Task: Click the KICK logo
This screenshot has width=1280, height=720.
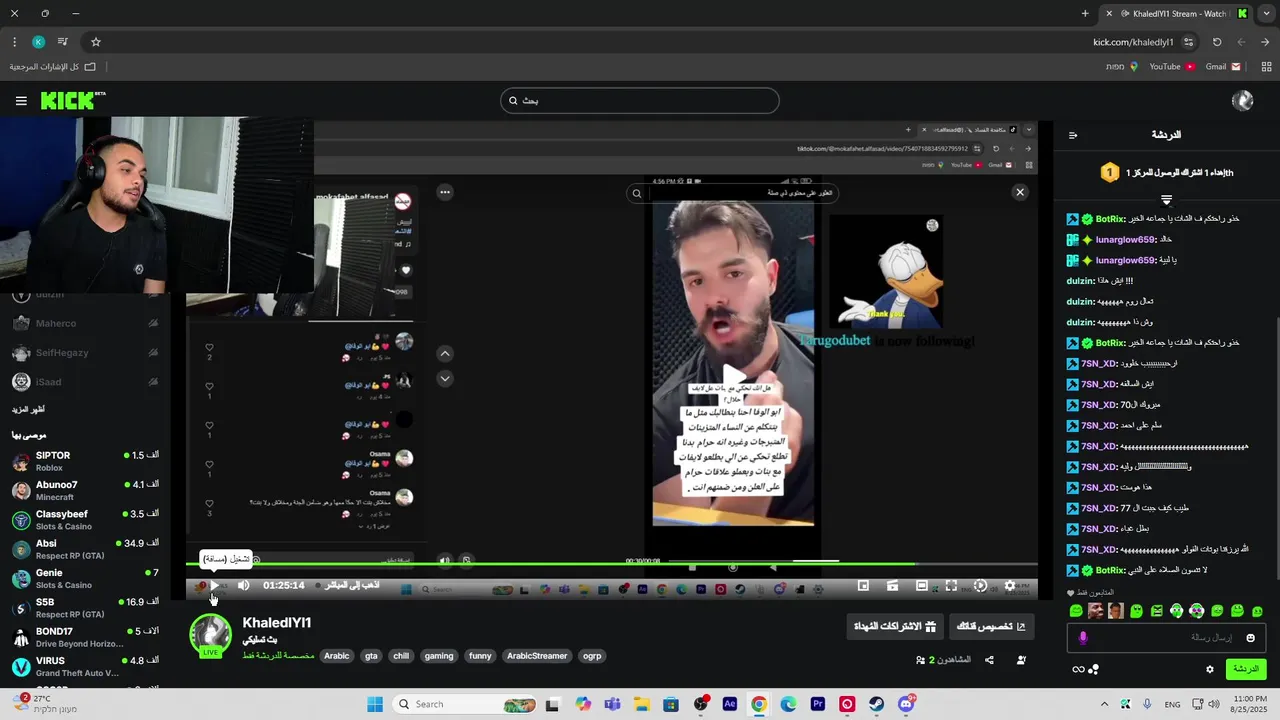Action: pos(72,100)
